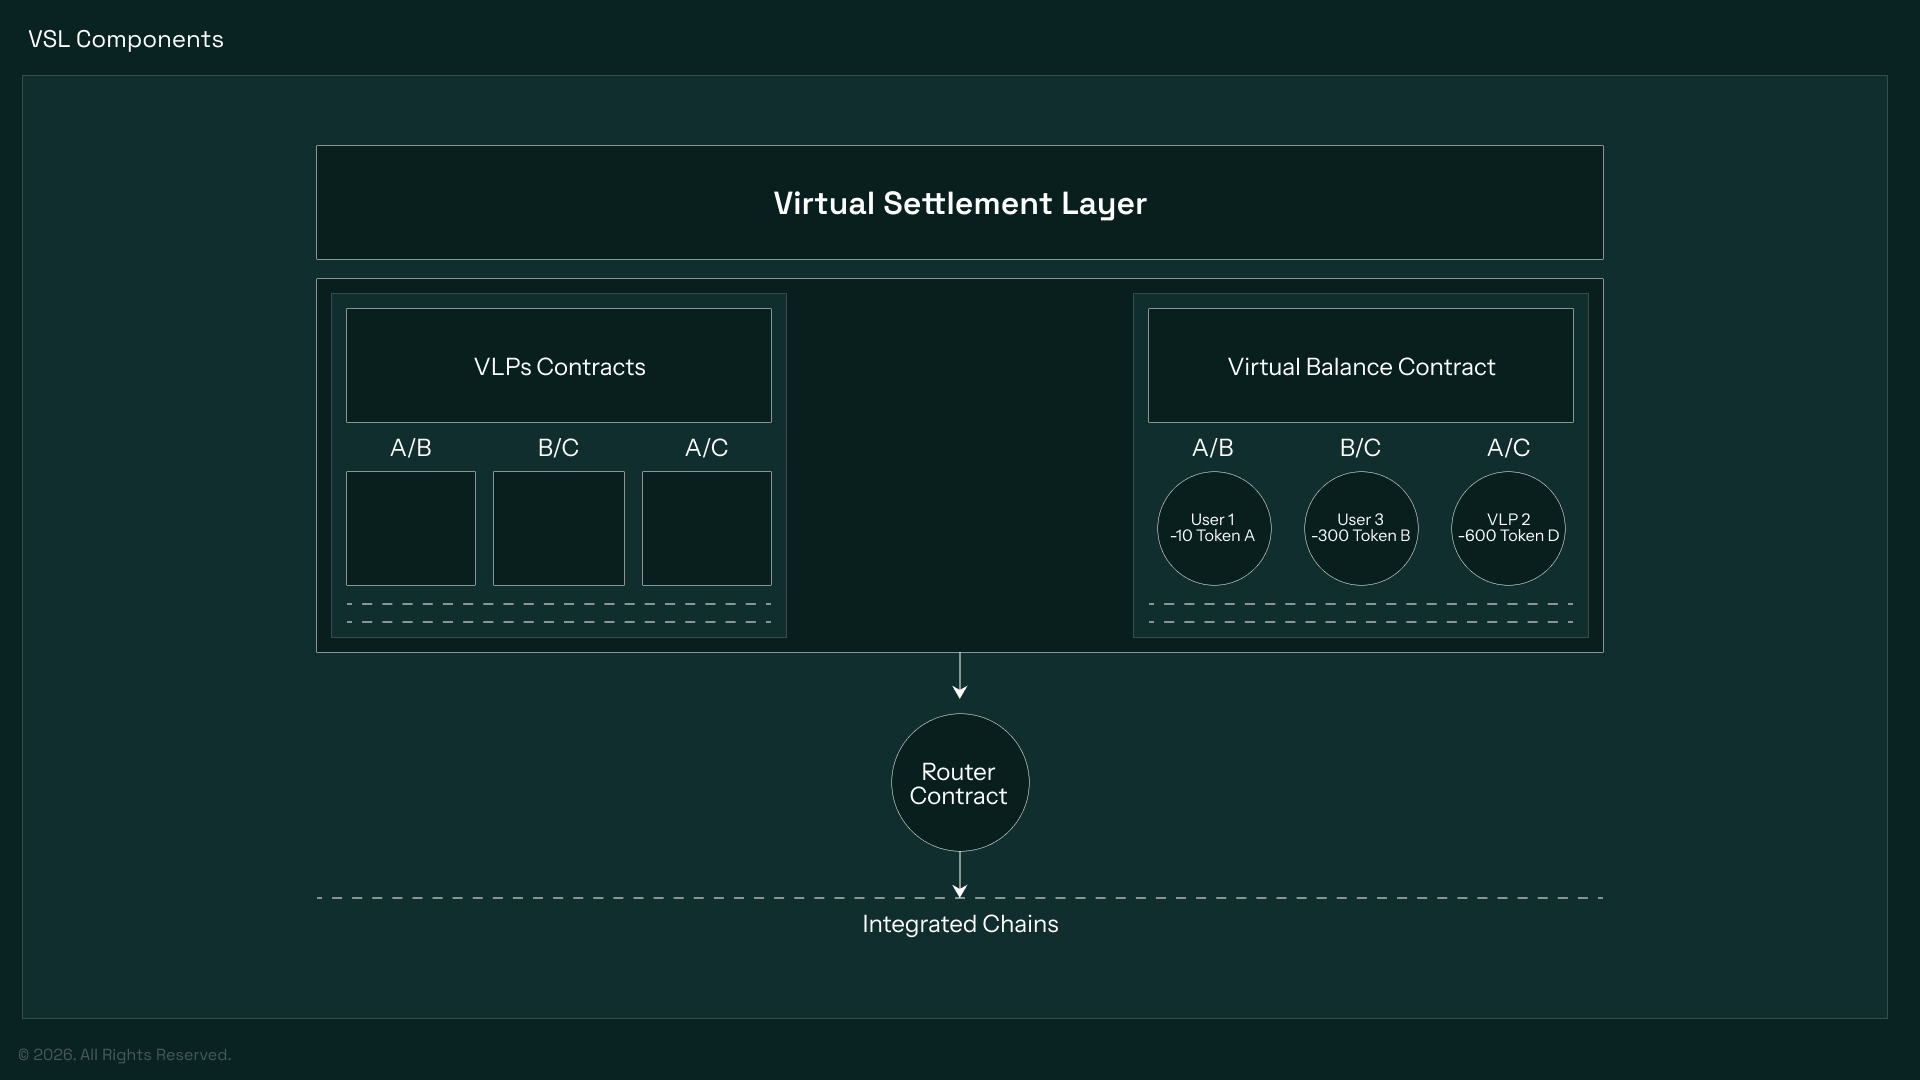Click empty A/C box under VLPs Contracts
The height and width of the screenshot is (1080, 1920).
click(x=707, y=528)
